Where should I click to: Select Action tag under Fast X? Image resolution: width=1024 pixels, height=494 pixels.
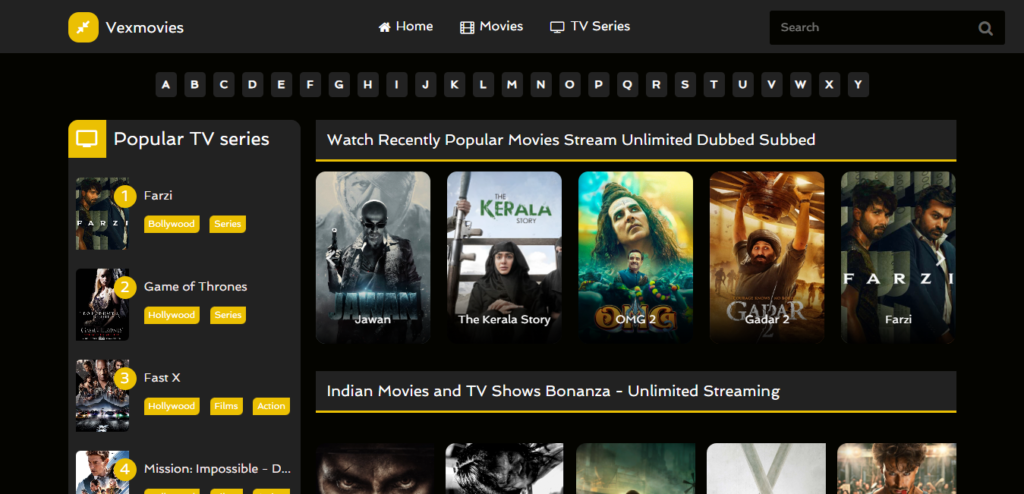point(271,406)
